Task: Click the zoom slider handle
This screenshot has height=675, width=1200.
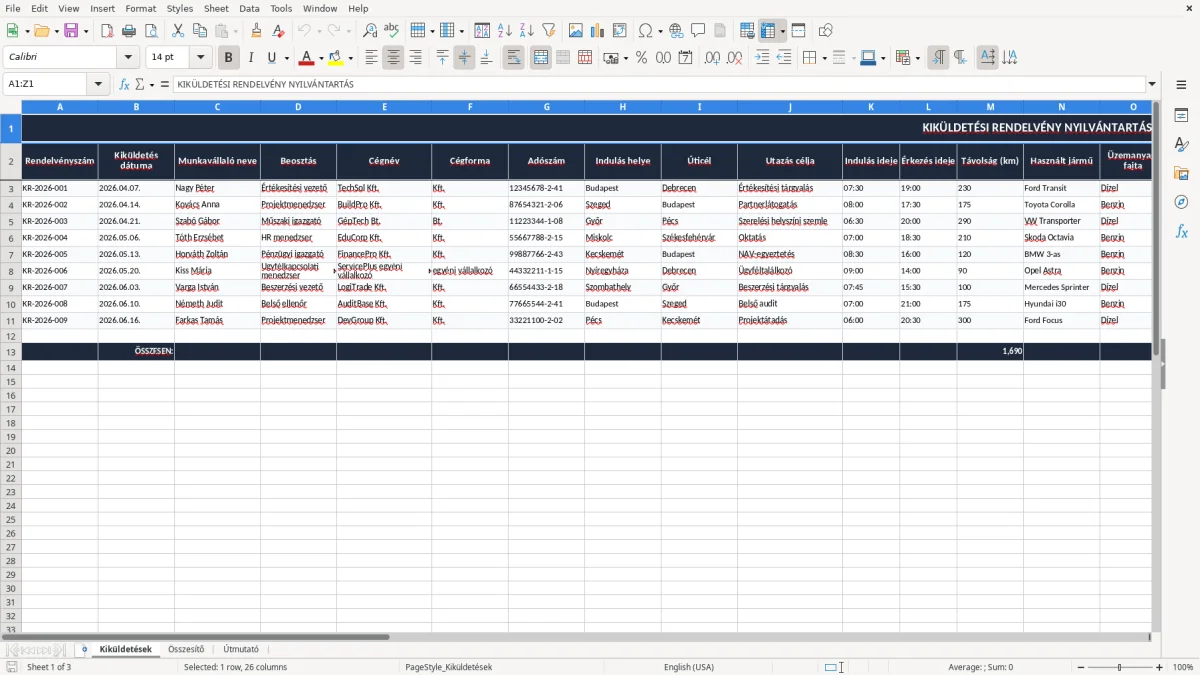Action: 1119,667
